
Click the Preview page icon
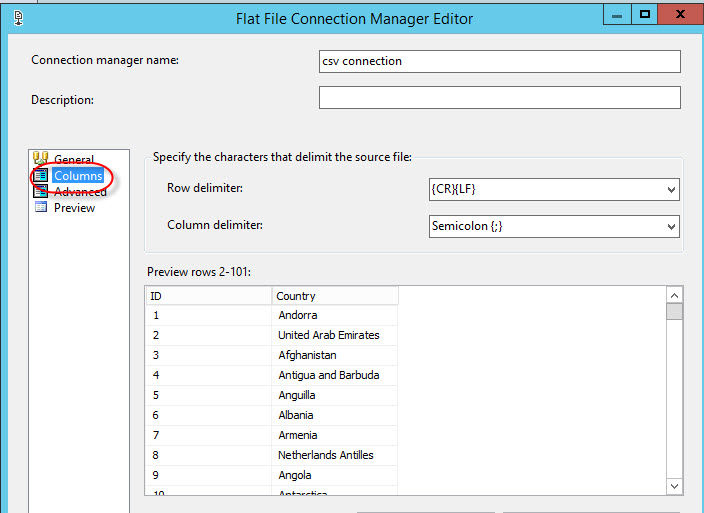coord(41,208)
